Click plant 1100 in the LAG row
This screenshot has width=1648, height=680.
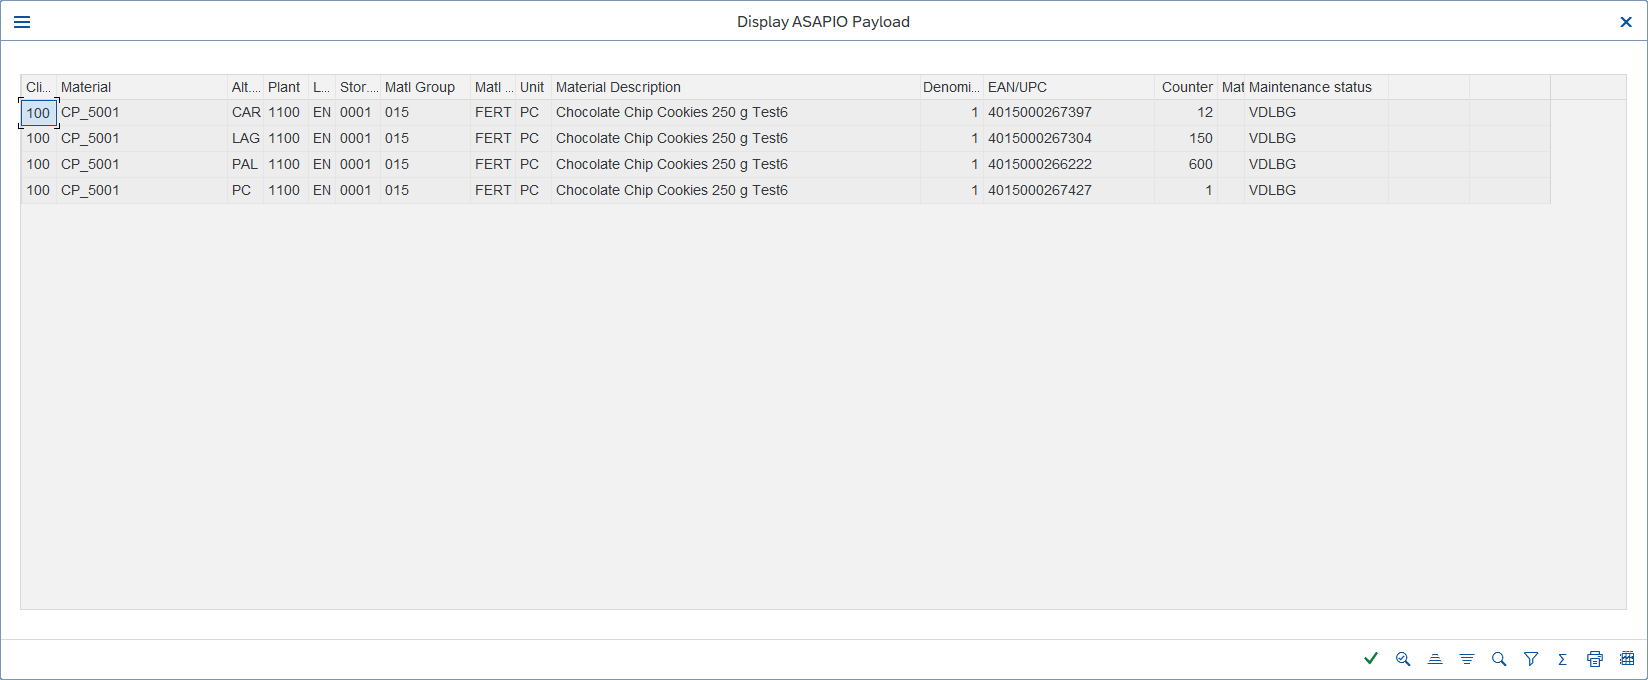[285, 139]
